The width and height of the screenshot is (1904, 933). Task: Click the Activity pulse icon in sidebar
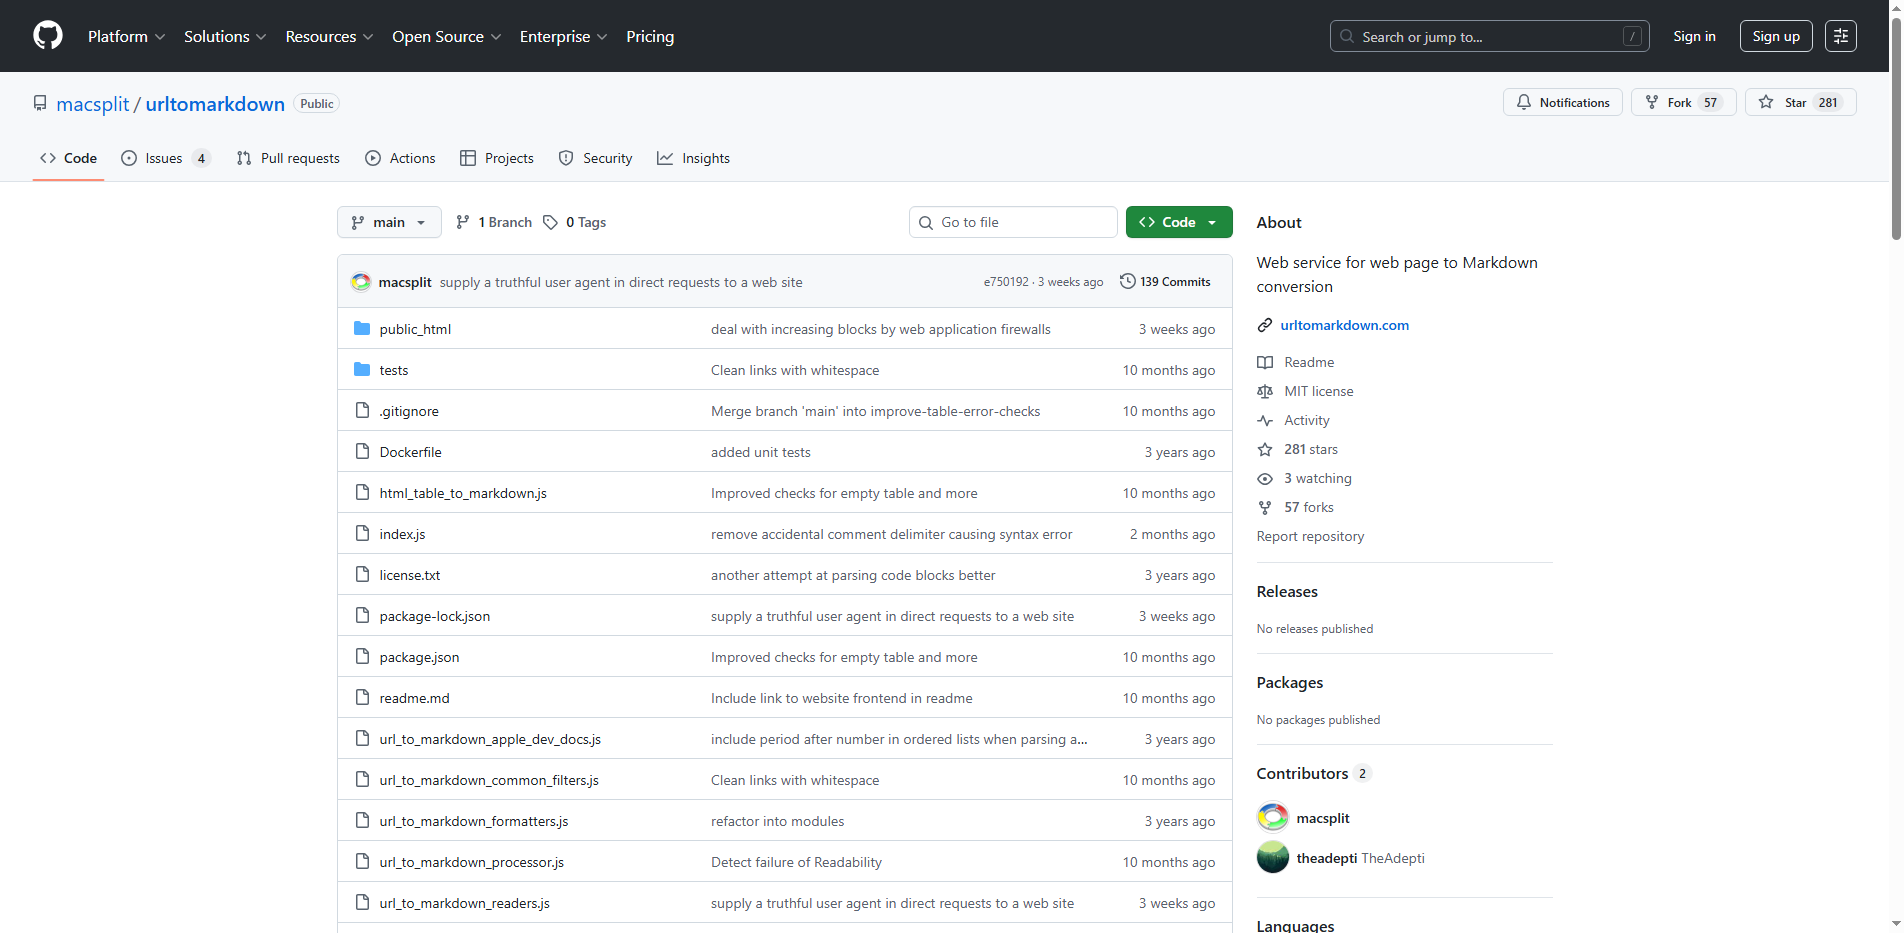(1264, 420)
